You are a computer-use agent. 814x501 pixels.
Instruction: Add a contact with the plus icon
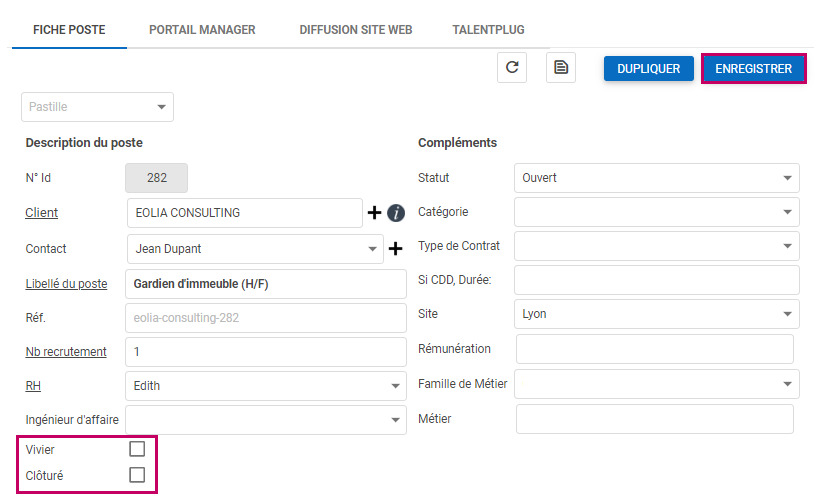click(395, 249)
